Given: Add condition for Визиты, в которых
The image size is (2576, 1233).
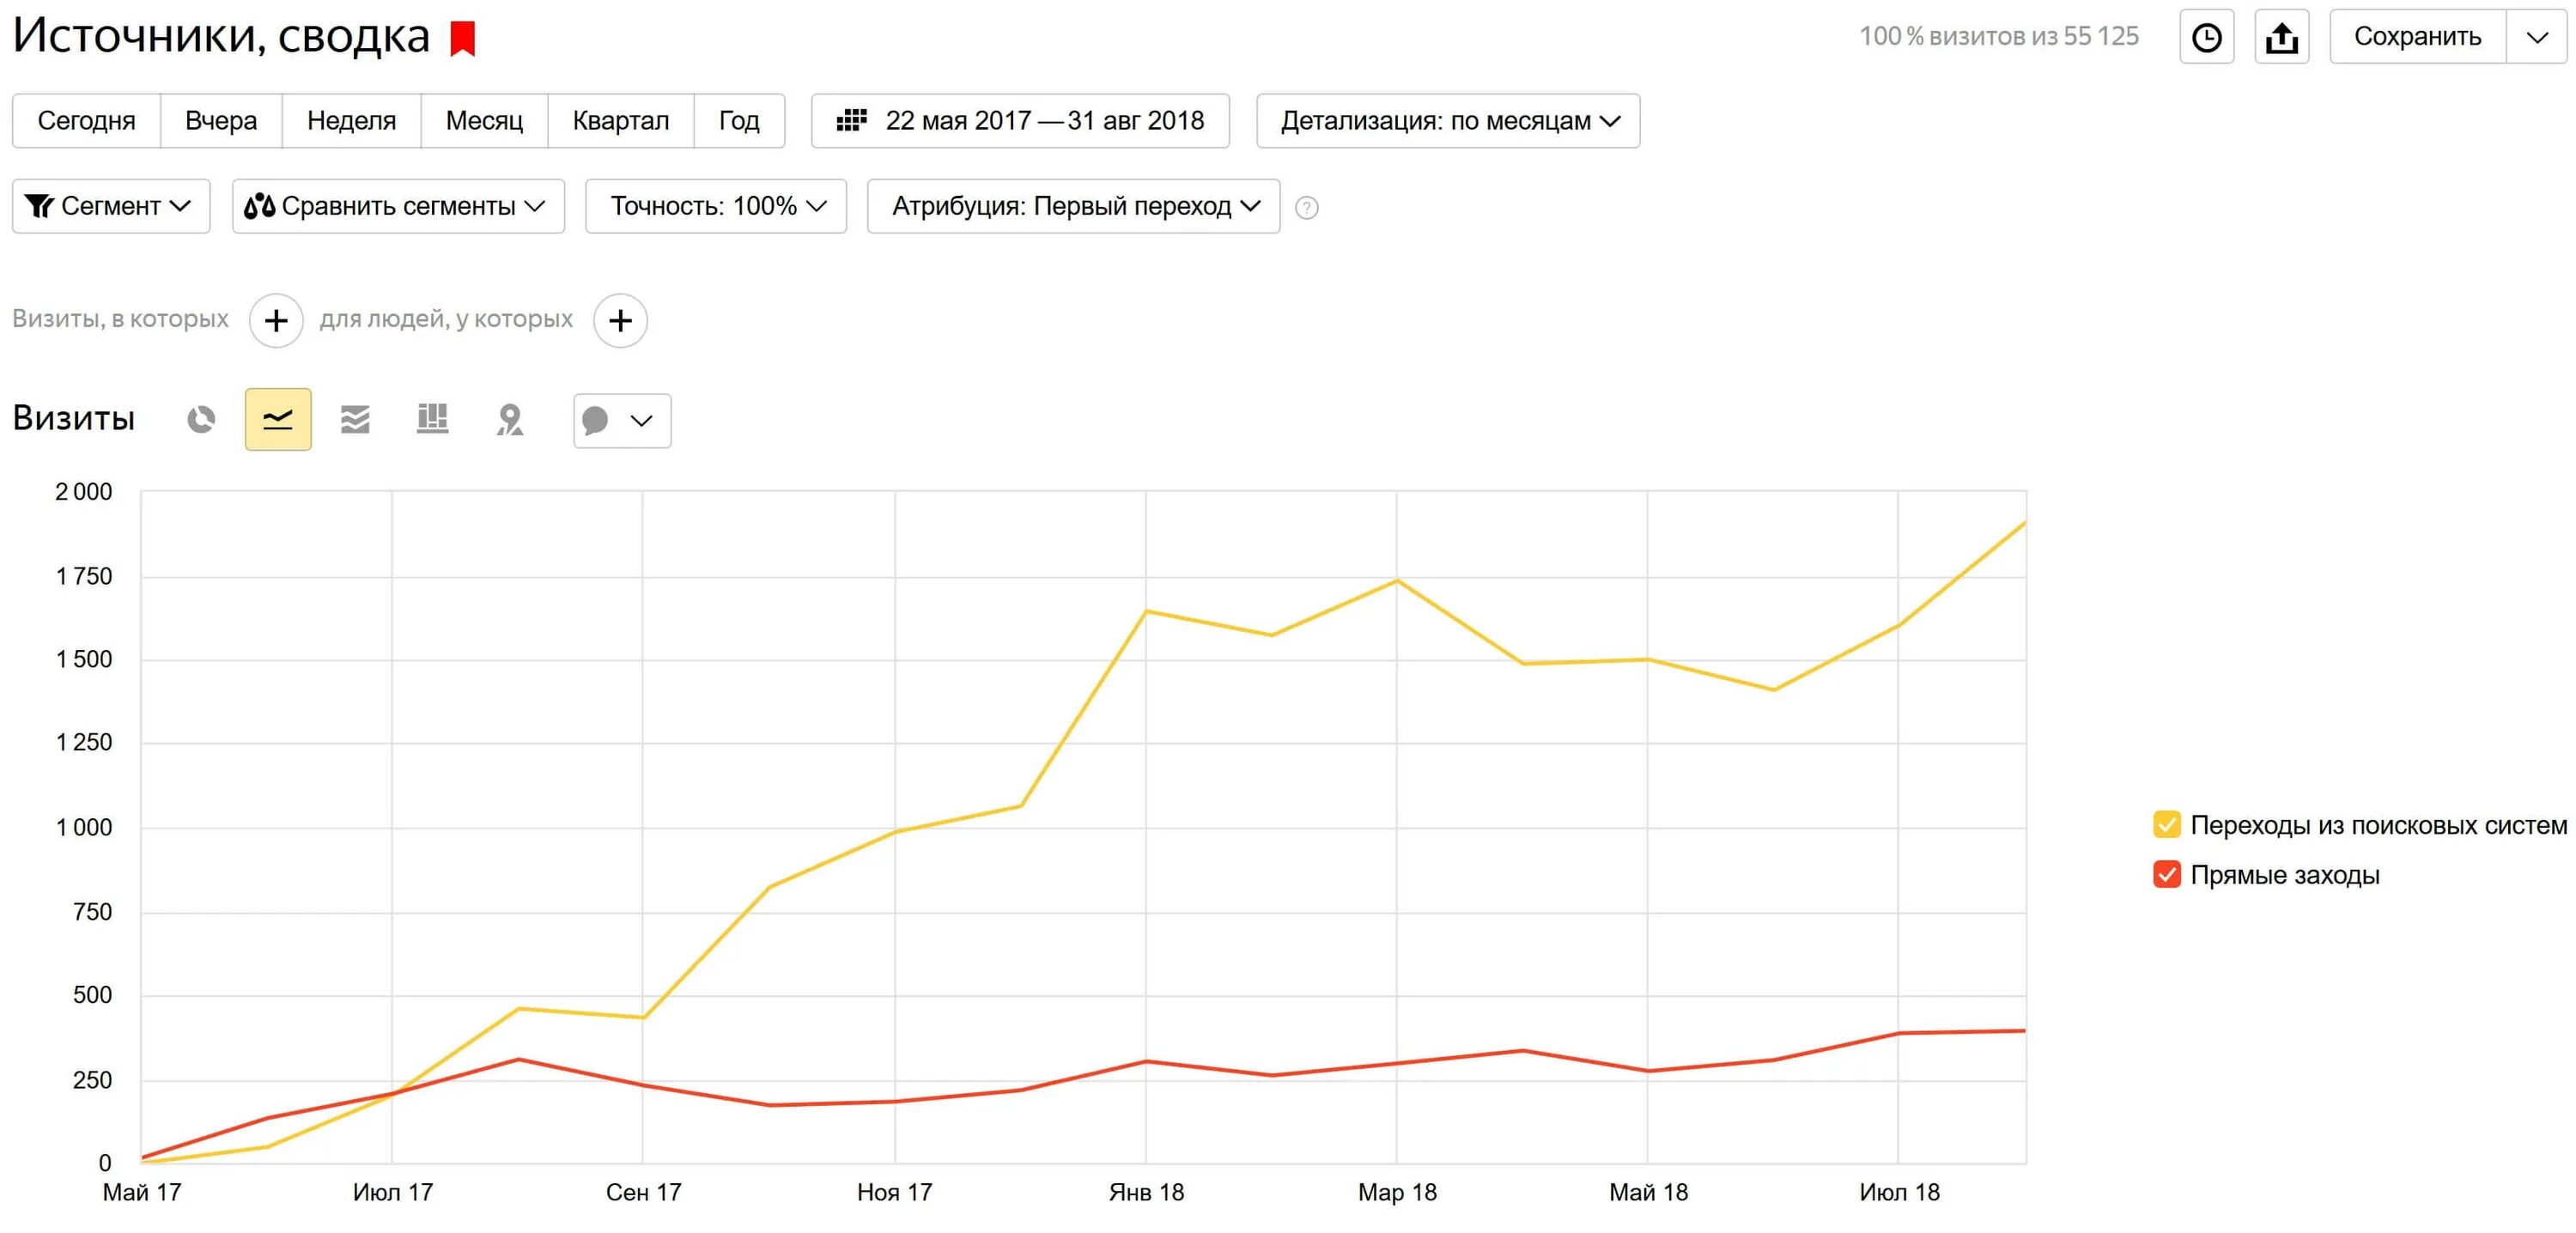Looking at the screenshot, I should (x=276, y=320).
